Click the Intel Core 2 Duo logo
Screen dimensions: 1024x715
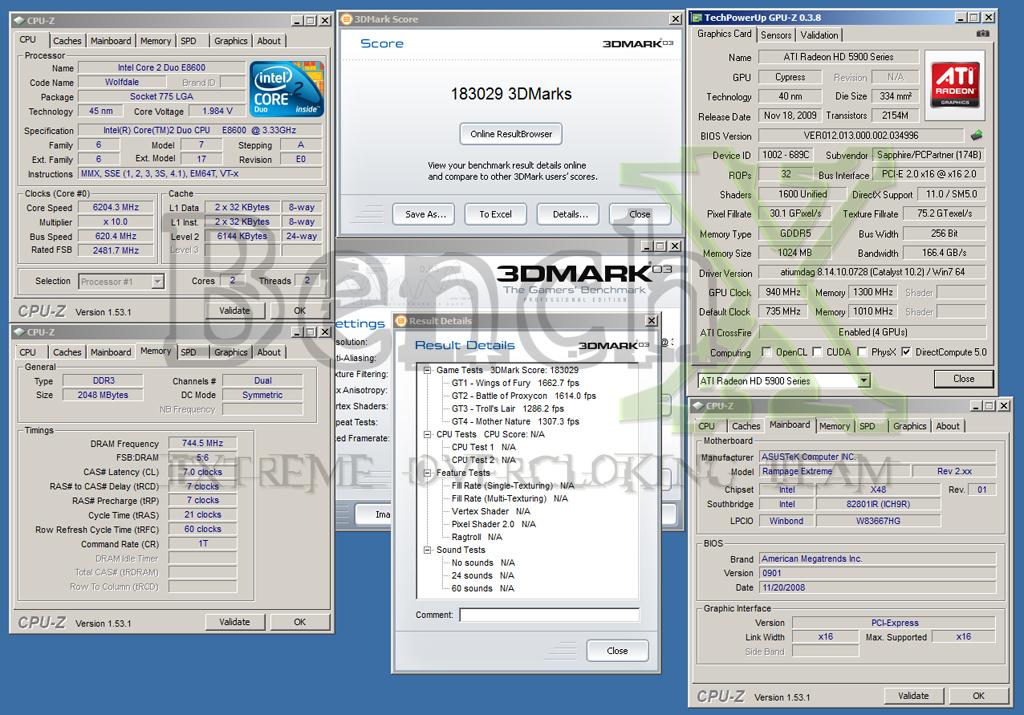[286, 89]
